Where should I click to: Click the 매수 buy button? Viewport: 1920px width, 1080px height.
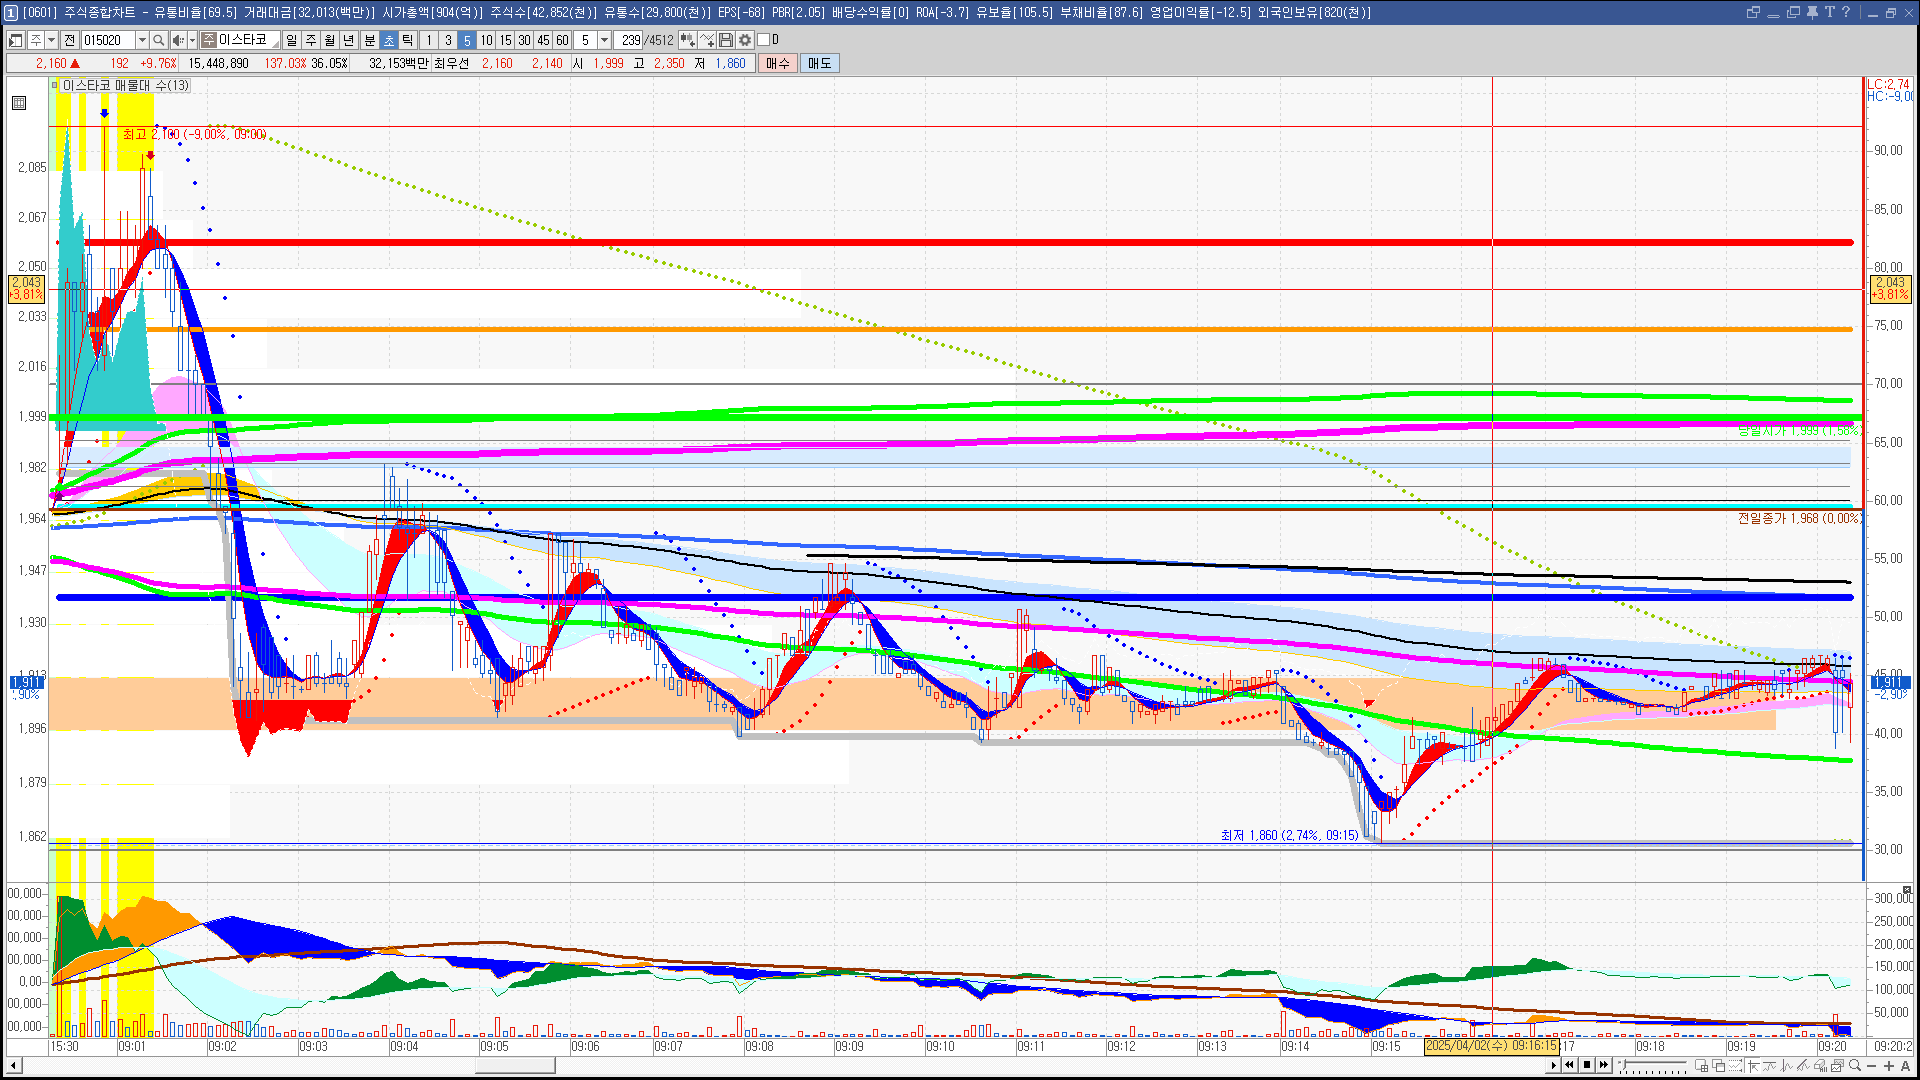tap(778, 63)
